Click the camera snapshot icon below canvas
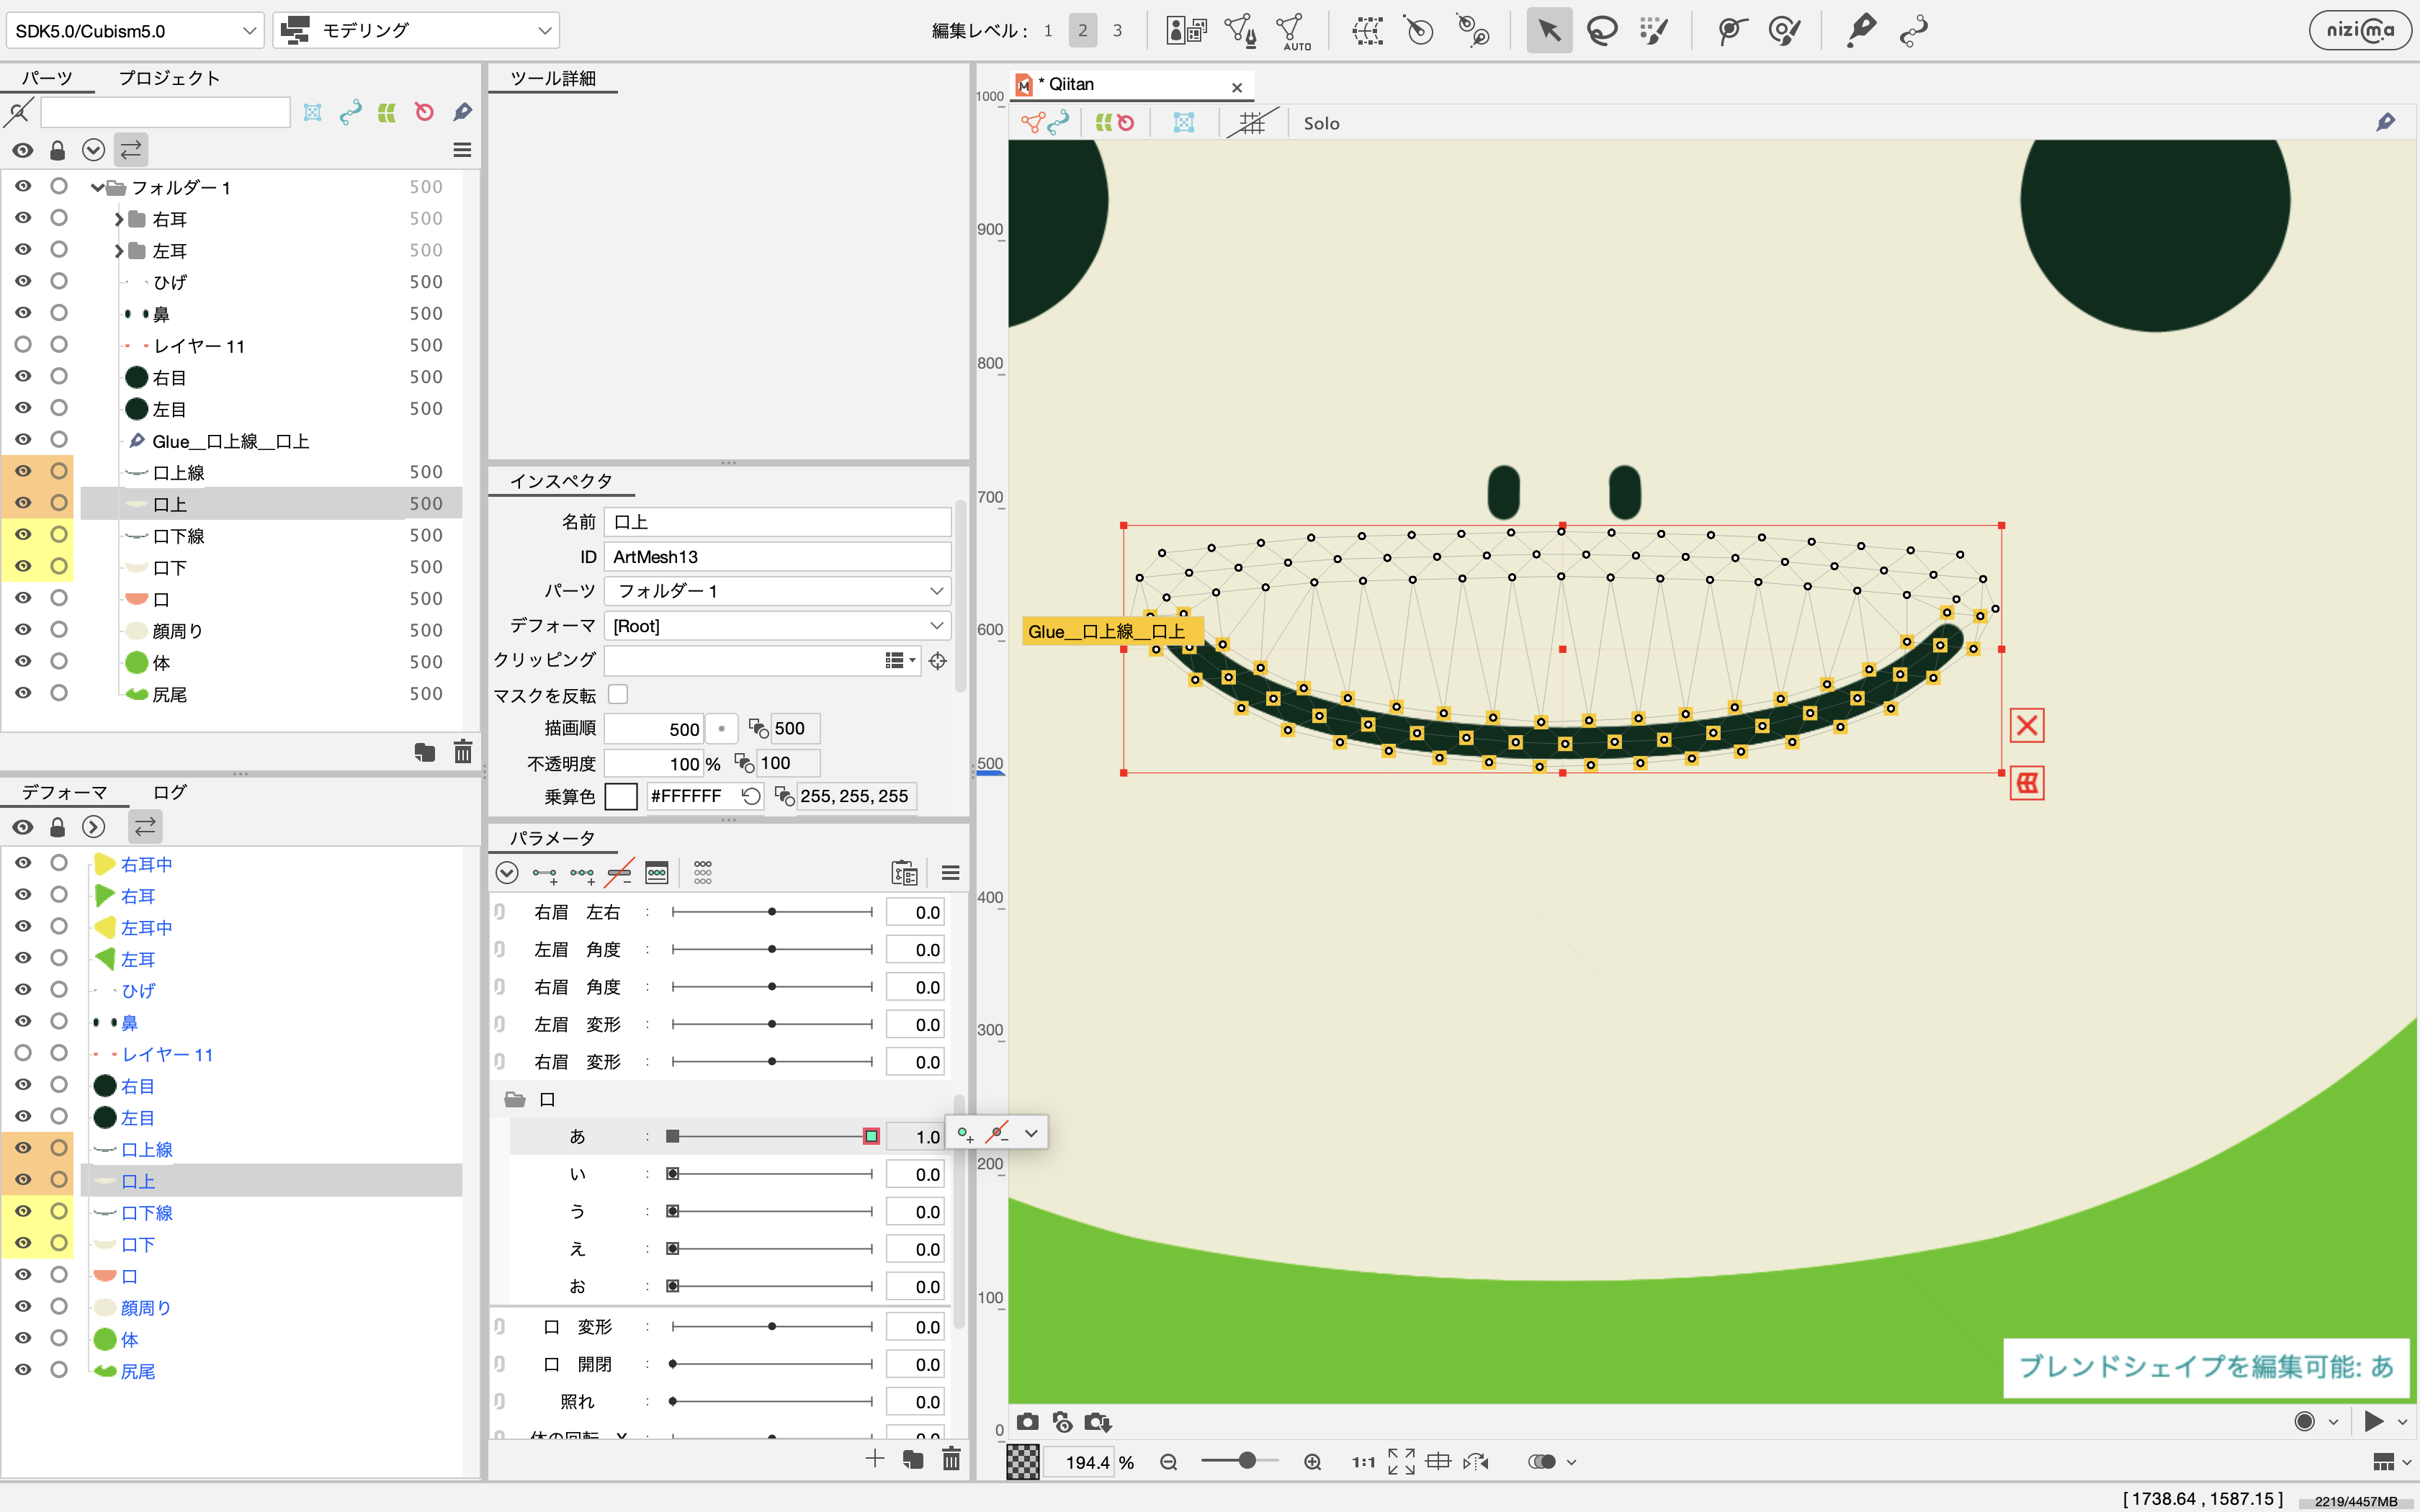This screenshot has height=1512, width=2420. [1027, 1422]
